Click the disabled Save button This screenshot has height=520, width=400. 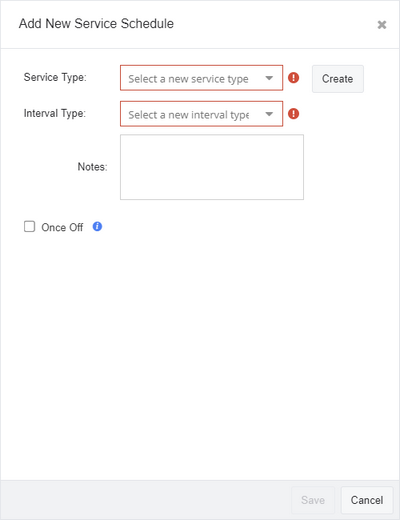(313, 500)
